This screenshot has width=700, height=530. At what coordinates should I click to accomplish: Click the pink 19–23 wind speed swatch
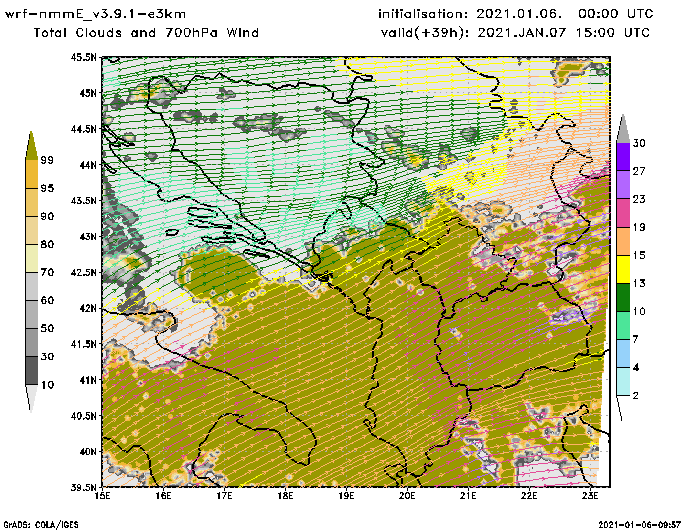click(x=623, y=213)
